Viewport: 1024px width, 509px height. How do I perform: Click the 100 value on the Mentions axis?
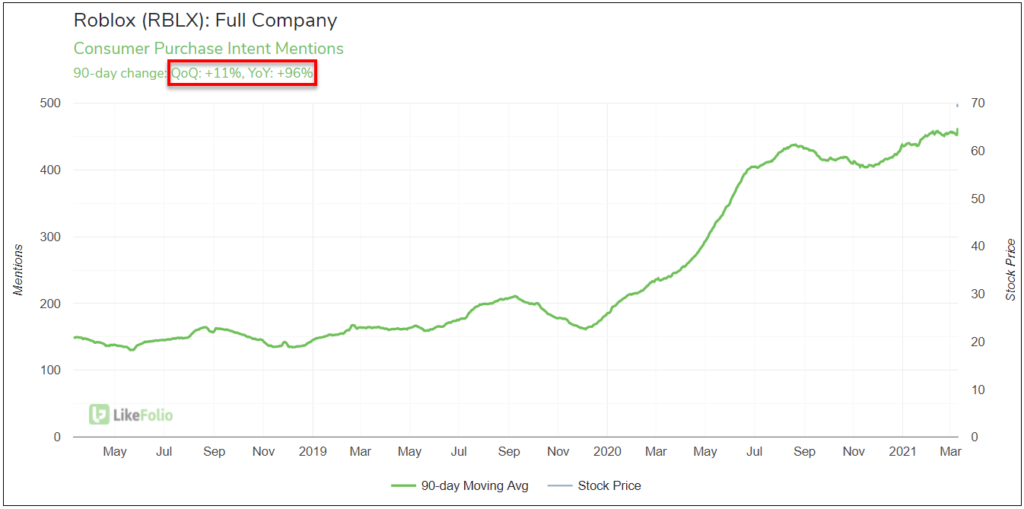point(52,370)
